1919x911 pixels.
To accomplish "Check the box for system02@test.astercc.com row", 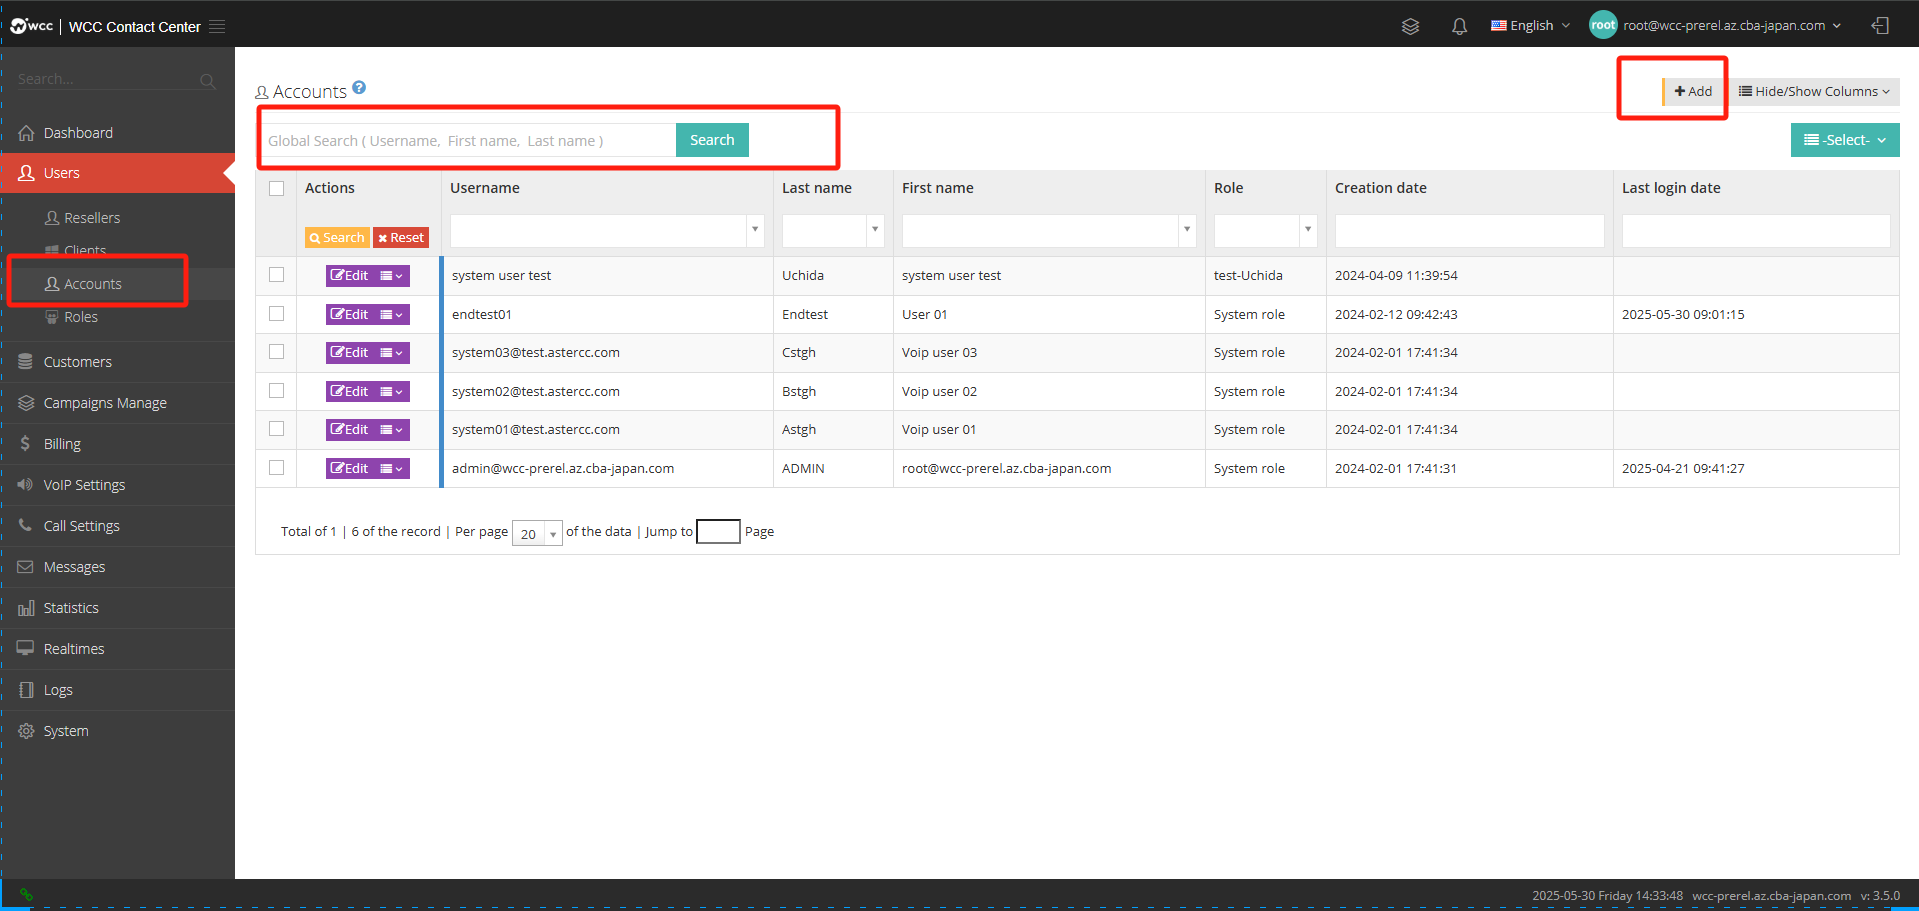I will tap(277, 391).
